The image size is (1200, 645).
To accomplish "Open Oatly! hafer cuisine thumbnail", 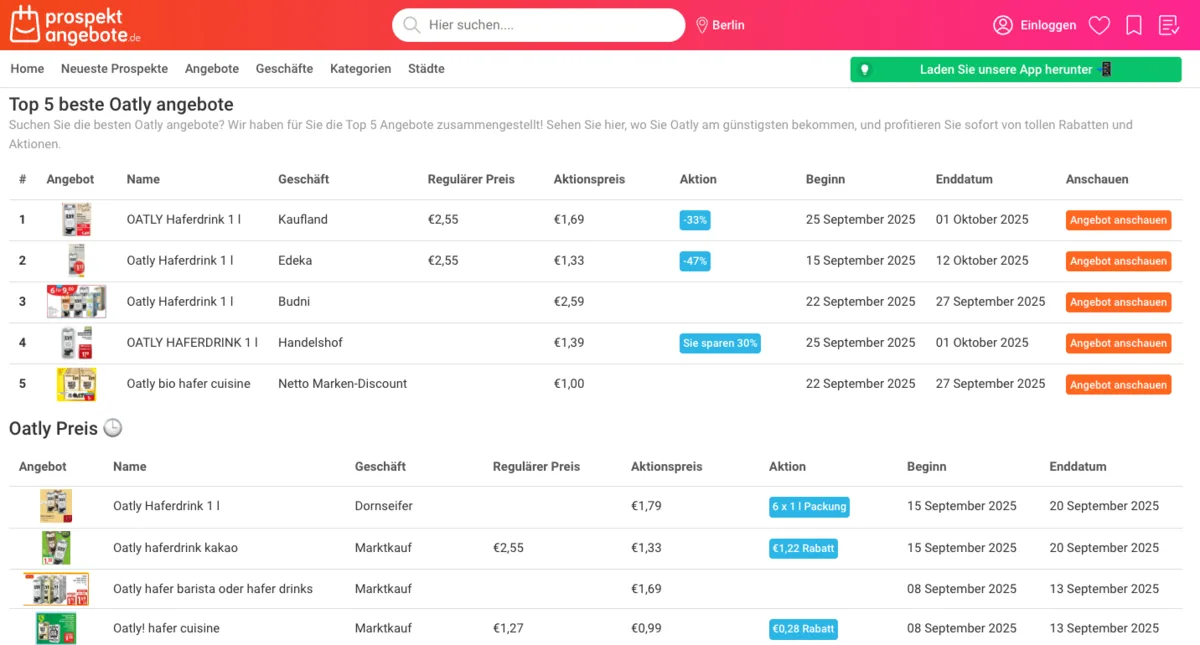I will tap(56, 629).
